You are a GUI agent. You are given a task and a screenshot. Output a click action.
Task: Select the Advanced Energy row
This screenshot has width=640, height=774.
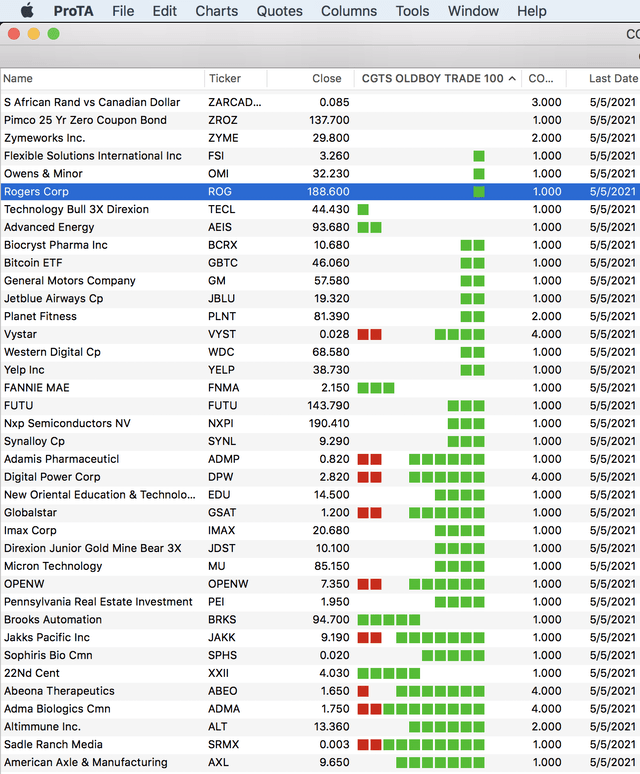(320, 227)
